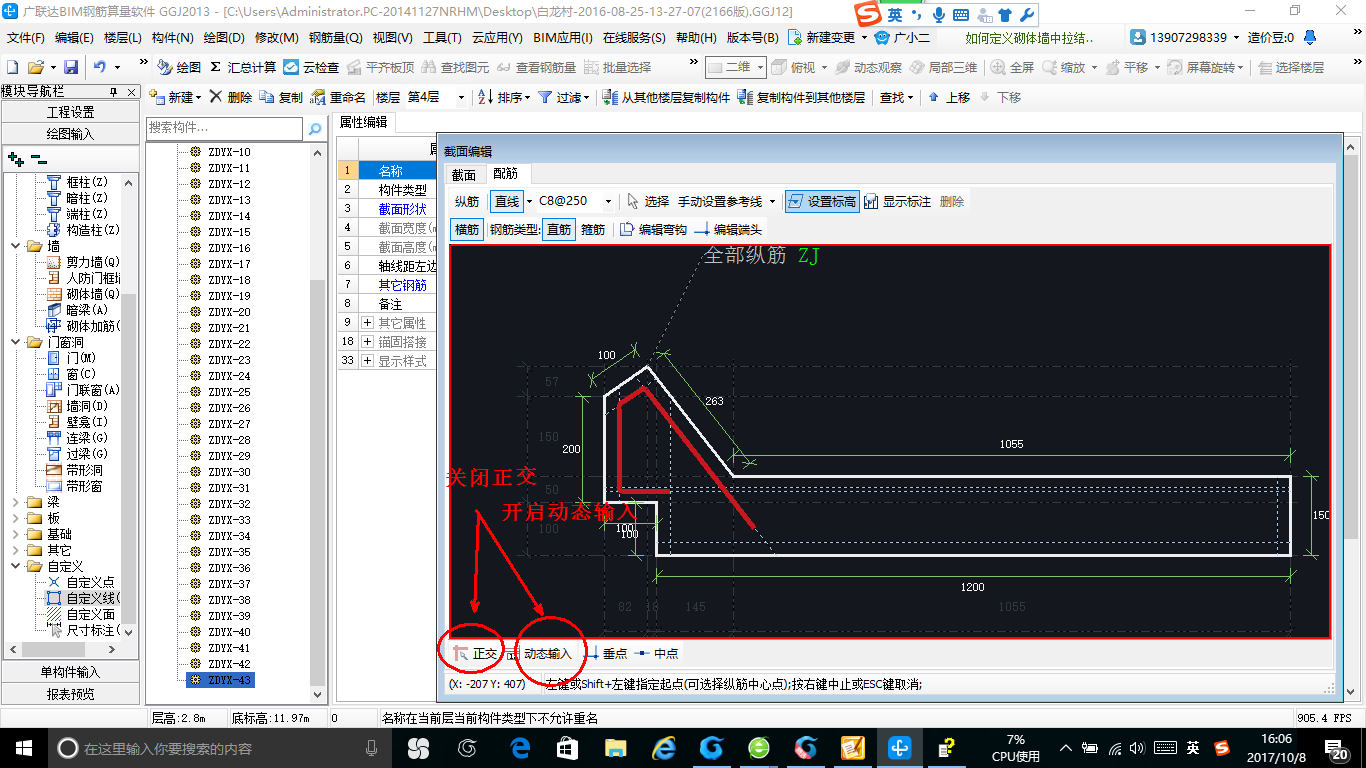Click 显示标注 show annotation tool
Image resolution: width=1366 pixels, height=768 pixels.
897,201
